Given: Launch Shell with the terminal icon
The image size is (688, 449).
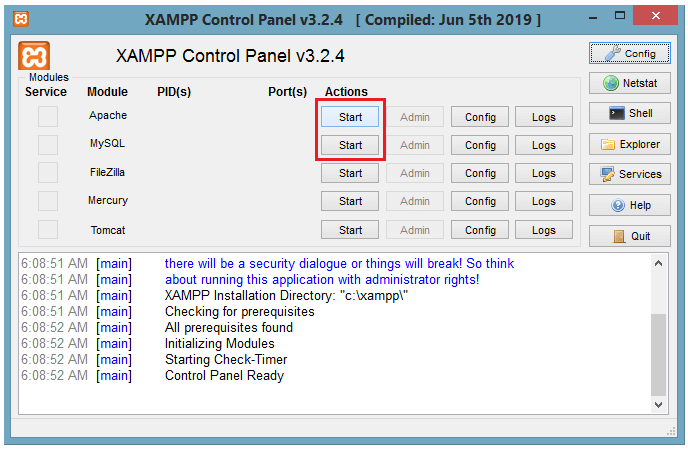Looking at the screenshot, I should pyautogui.click(x=629, y=113).
